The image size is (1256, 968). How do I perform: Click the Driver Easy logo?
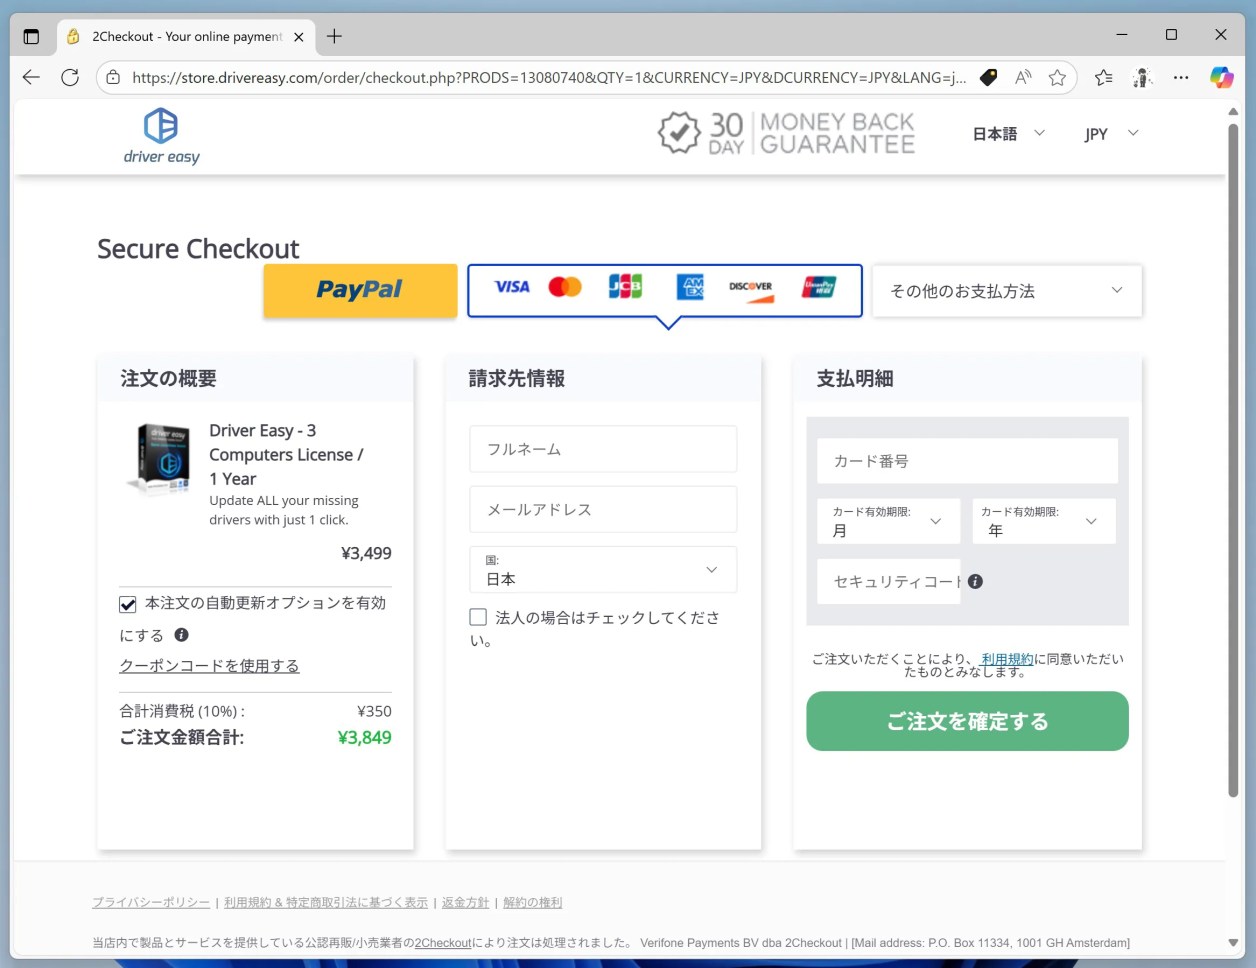[161, 136]
